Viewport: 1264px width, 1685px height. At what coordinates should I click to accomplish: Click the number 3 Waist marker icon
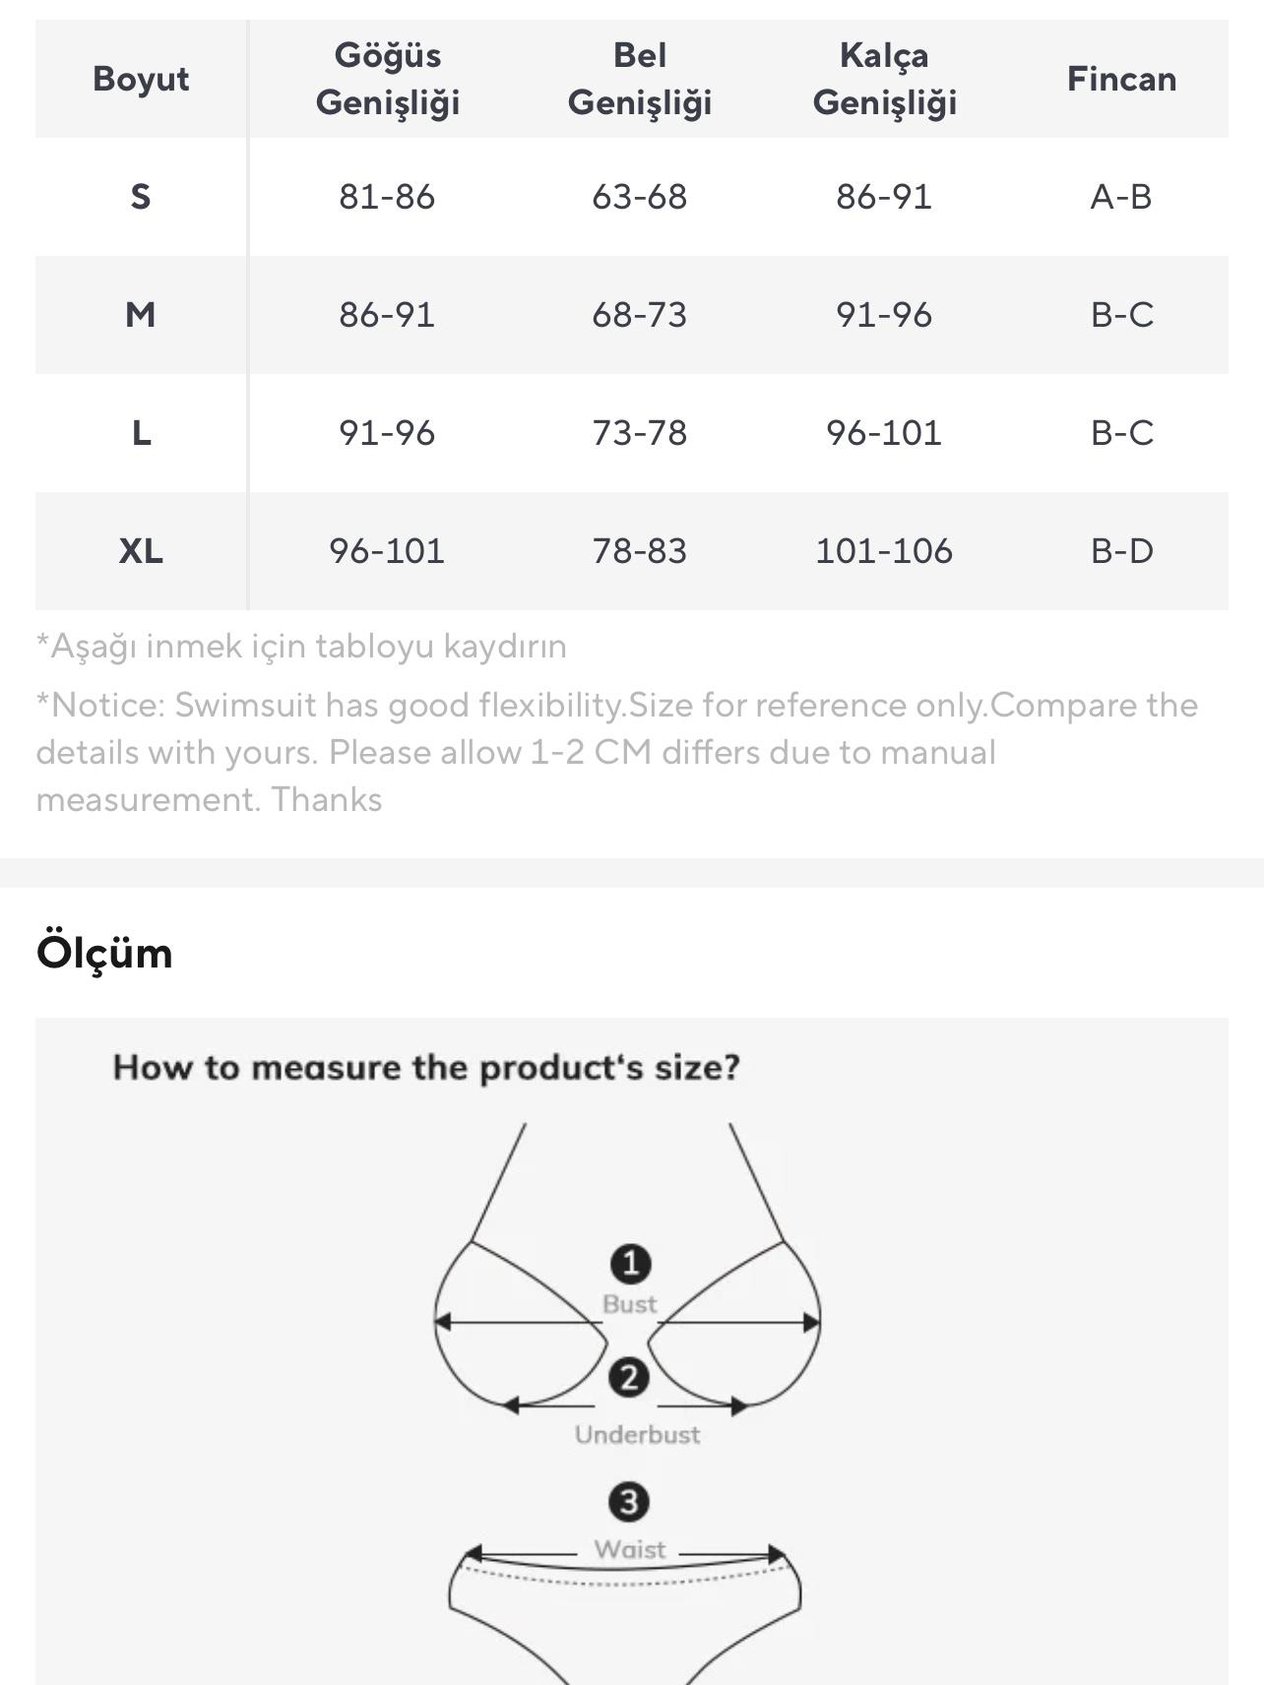[x=629, y=1501]
